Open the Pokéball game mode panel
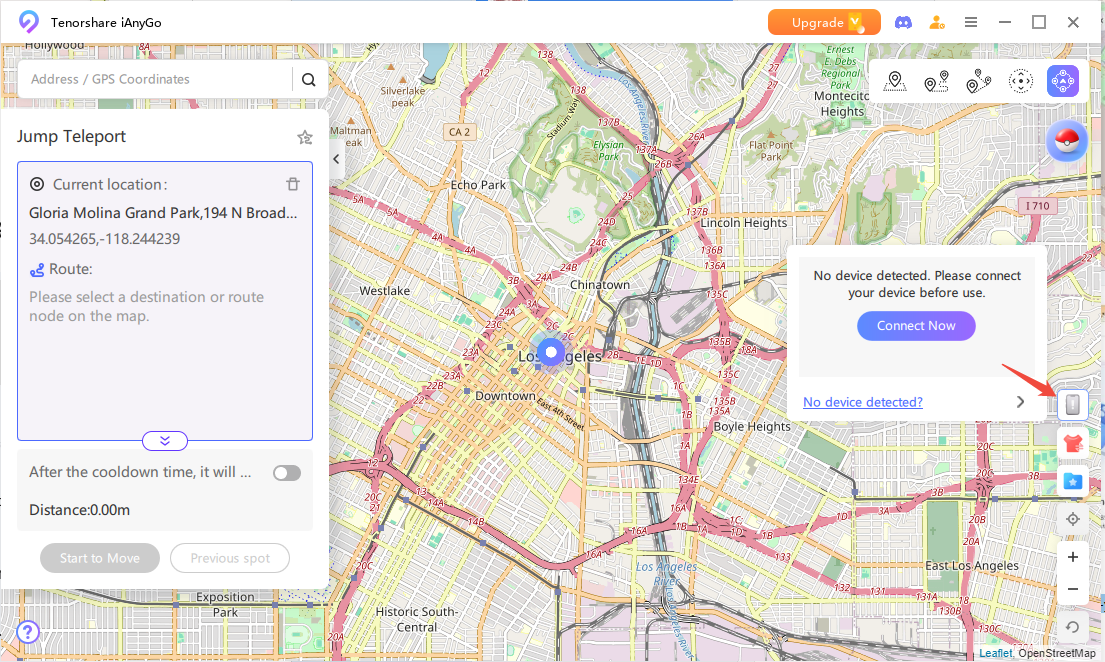1105x662 pixels. point(1067,140)
